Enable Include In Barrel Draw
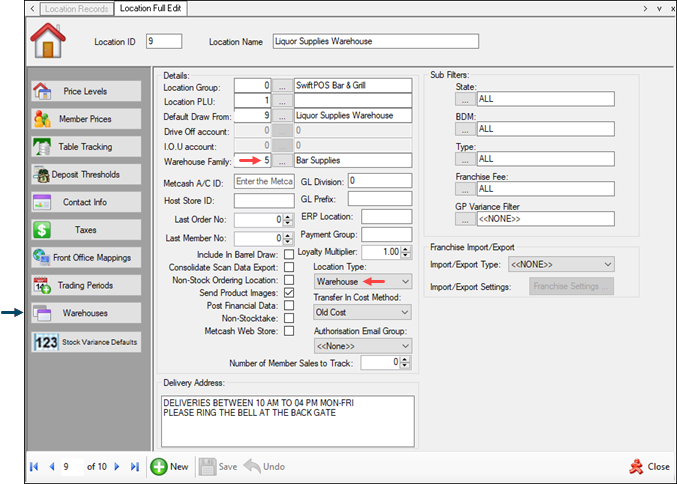Screen dimensions: 677x484 tap(289, 254)
